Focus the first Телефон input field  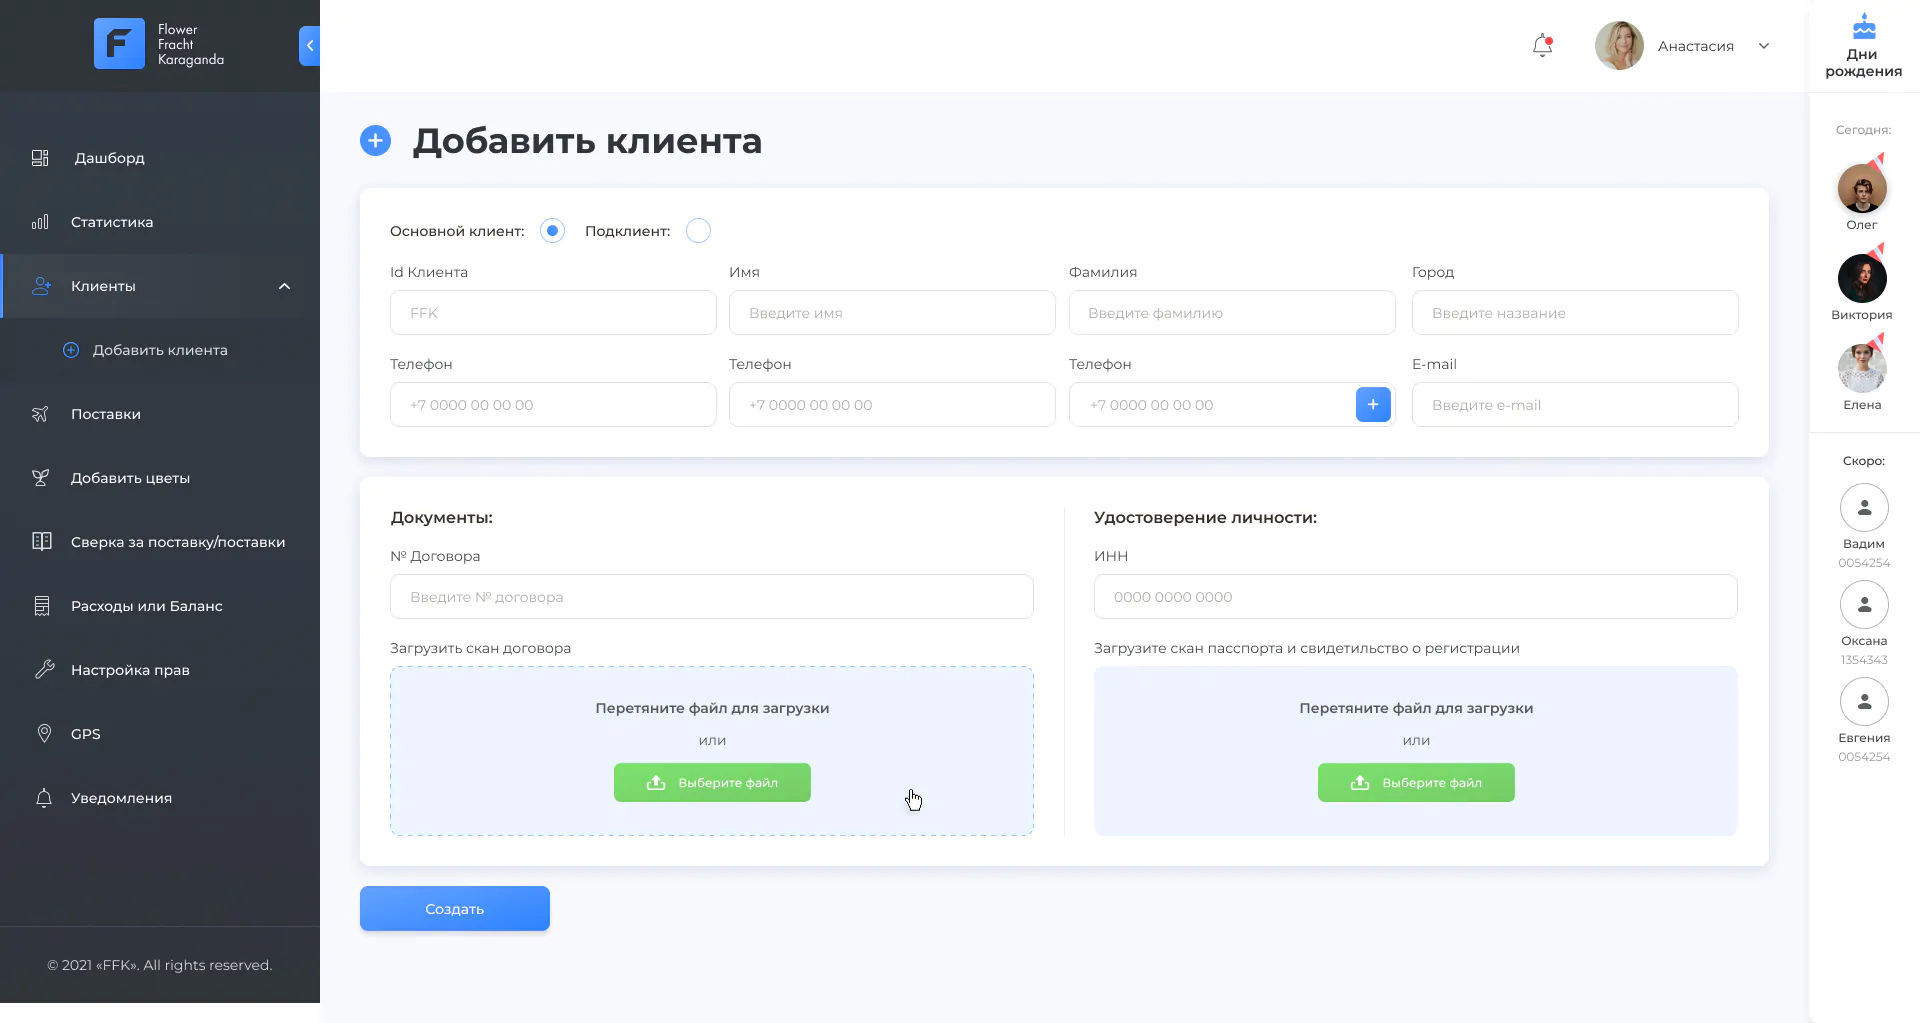[553, 405]
